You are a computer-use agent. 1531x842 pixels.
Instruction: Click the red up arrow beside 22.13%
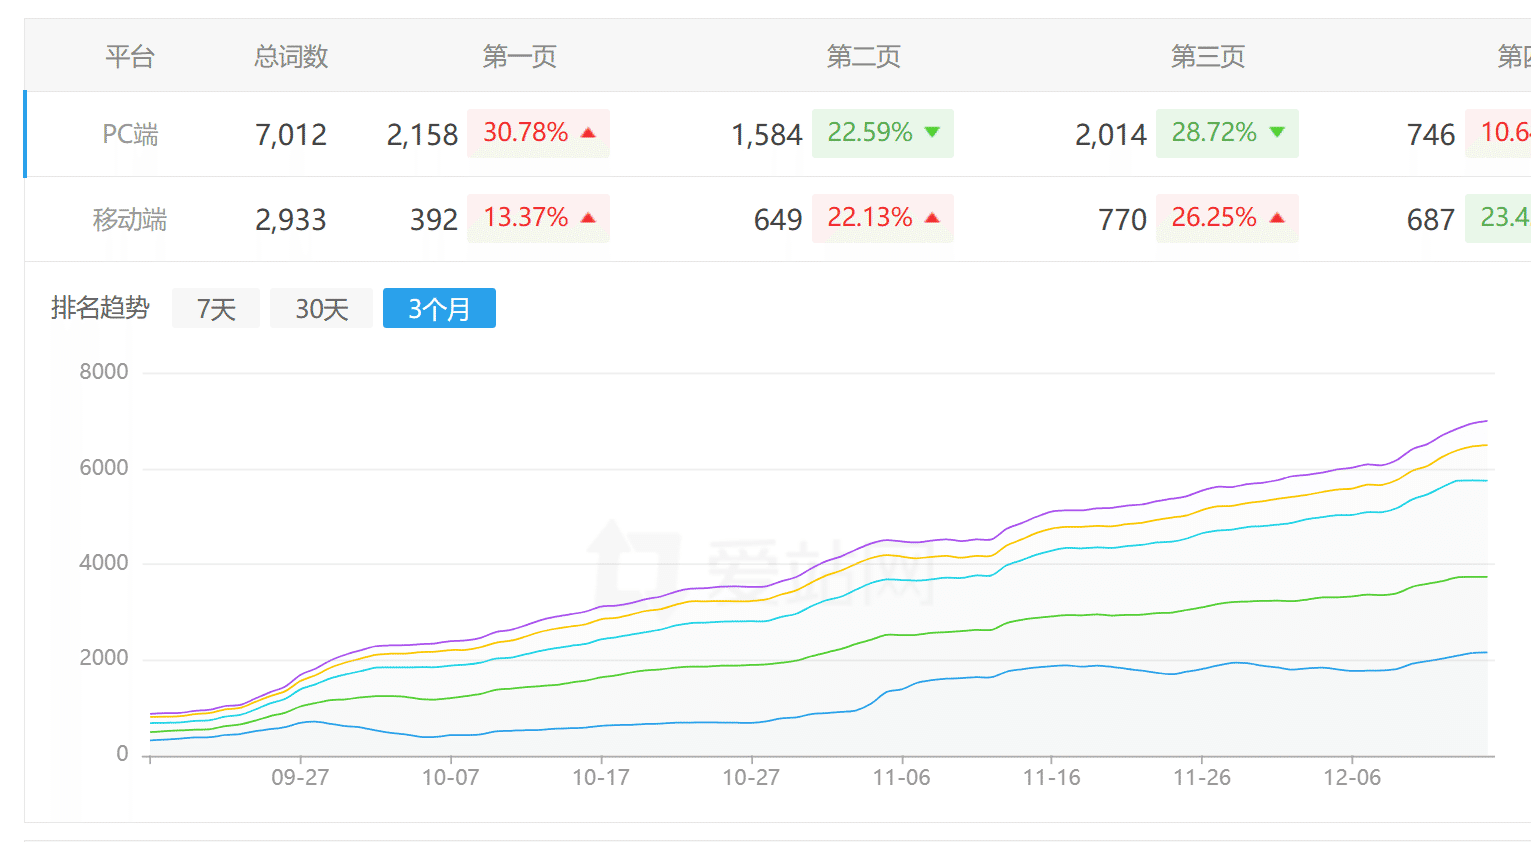(x=933, y=217)
